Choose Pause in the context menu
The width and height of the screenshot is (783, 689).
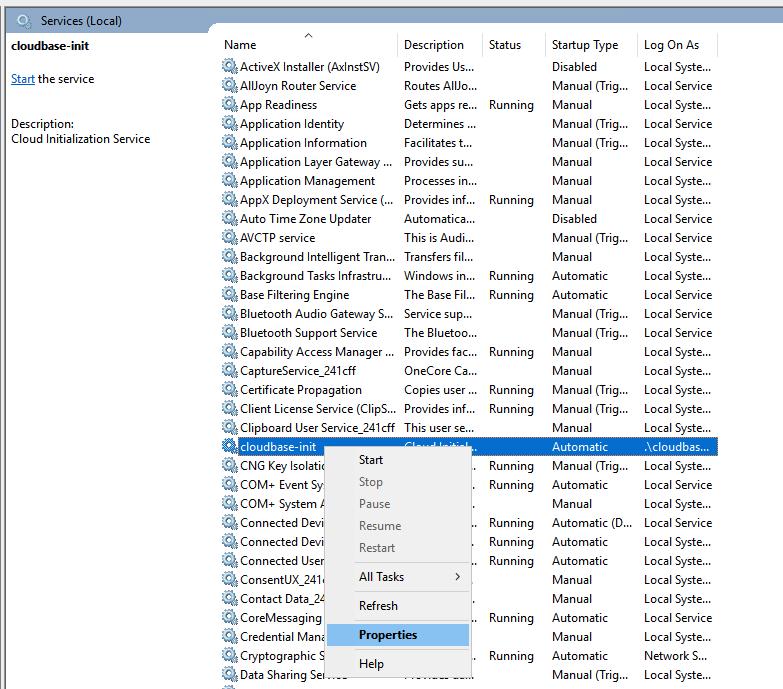398,504
